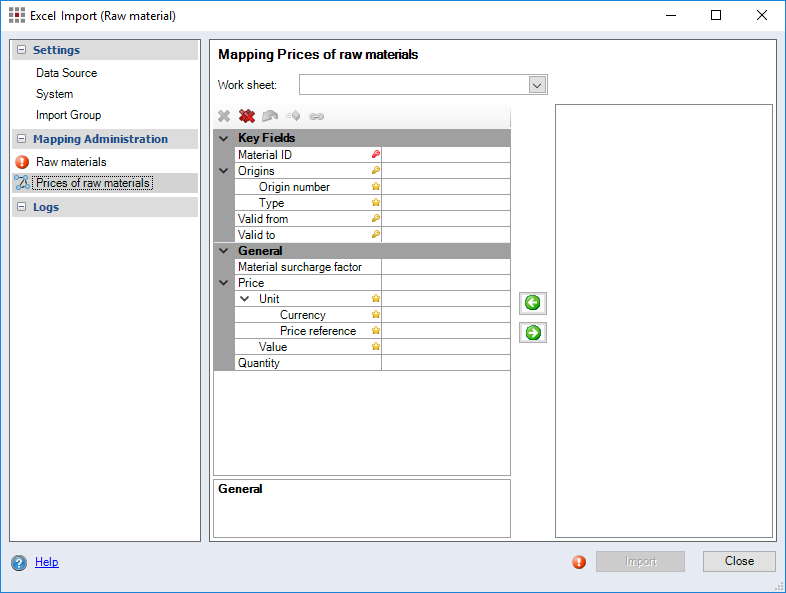Viewport: 786px width, 593px height.
Task: Collapse the Unit subgroup under Price
Action: click(245, 299)
